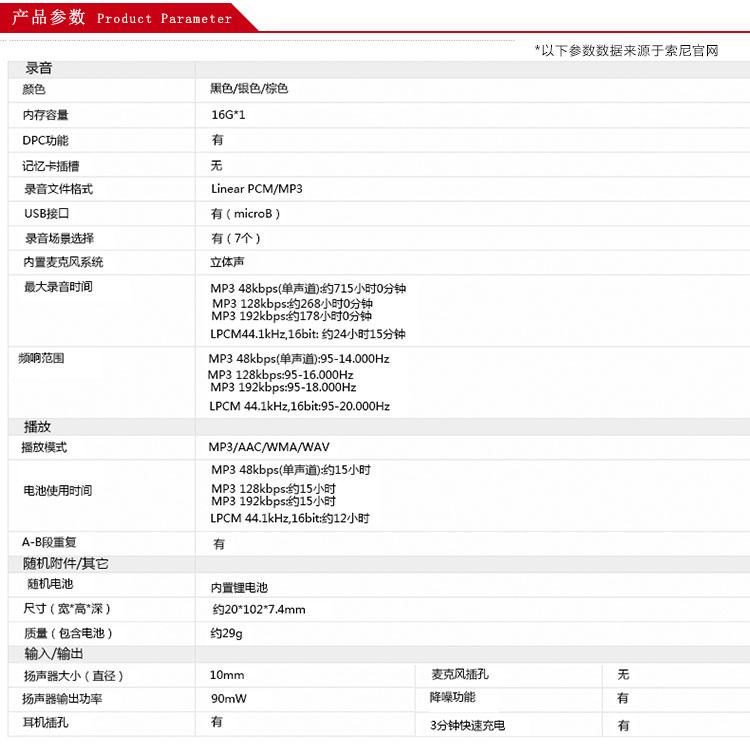This screenshot has height=755, width=750.
Task: Click the 最大录音时间 row label
Action: click(x=58, y=288)
